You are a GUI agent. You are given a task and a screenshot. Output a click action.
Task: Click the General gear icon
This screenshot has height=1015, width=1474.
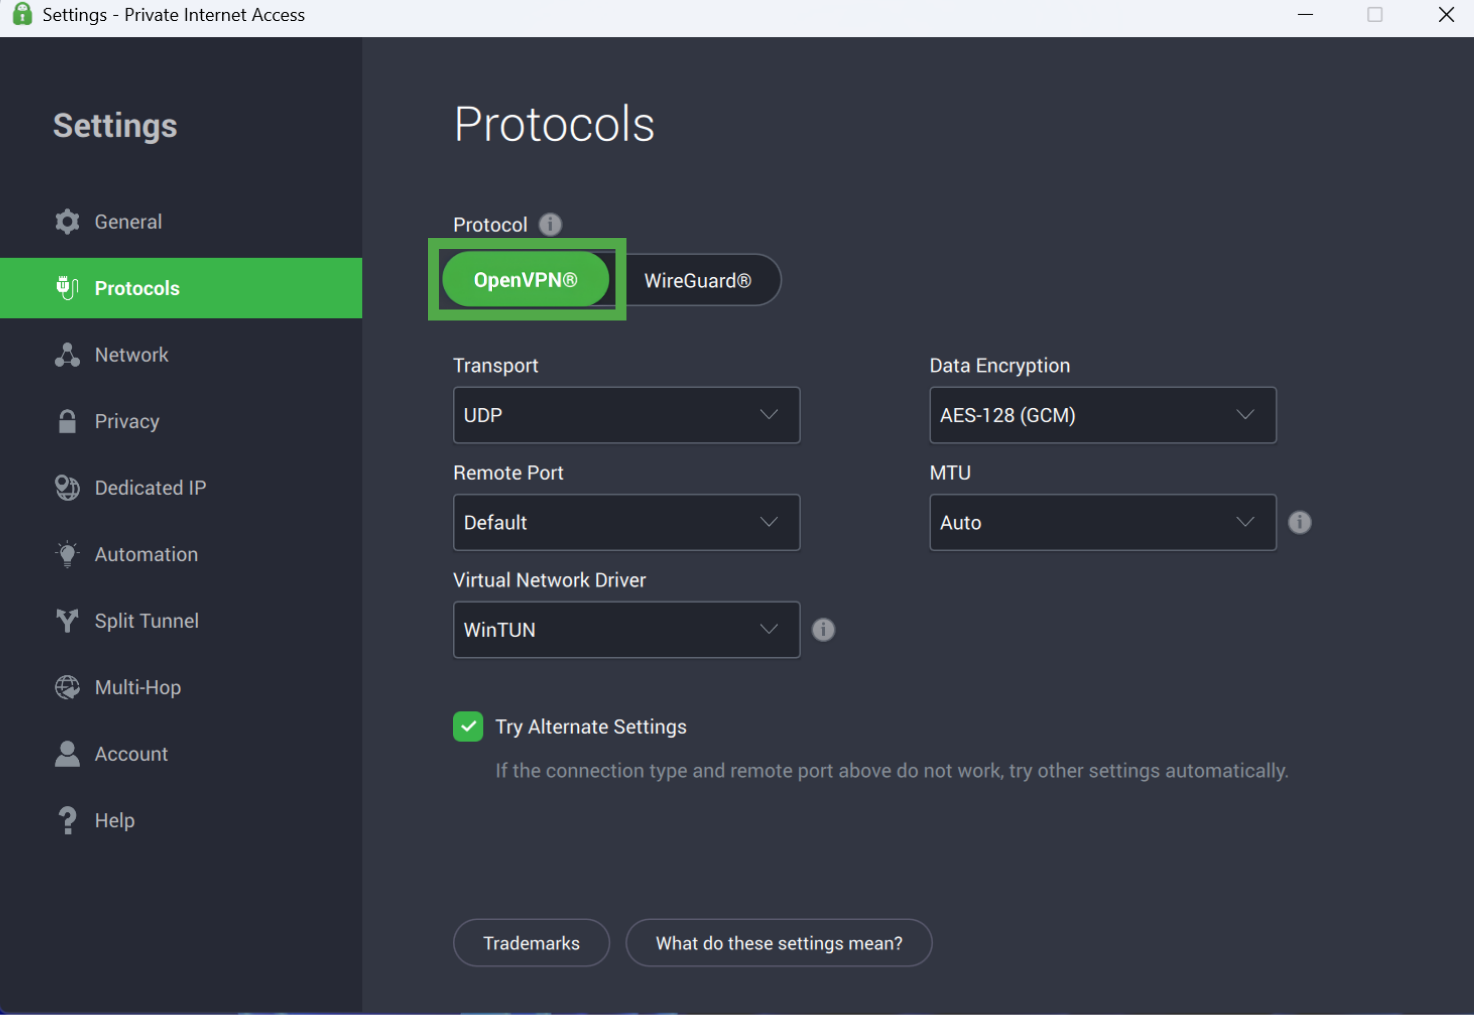(67, 222)
